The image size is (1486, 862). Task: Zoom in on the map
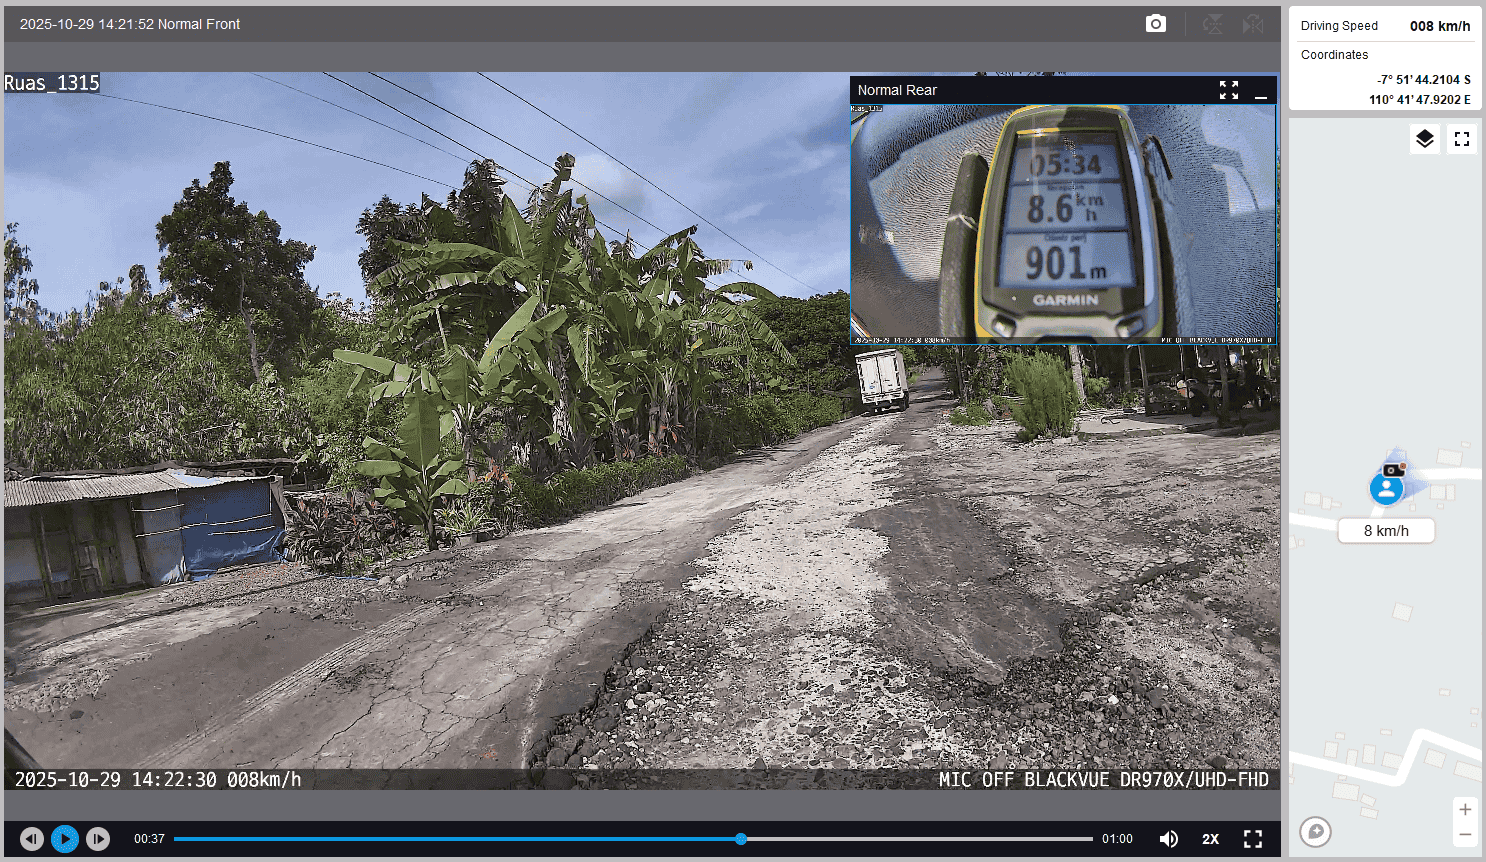coord(1465,810)
